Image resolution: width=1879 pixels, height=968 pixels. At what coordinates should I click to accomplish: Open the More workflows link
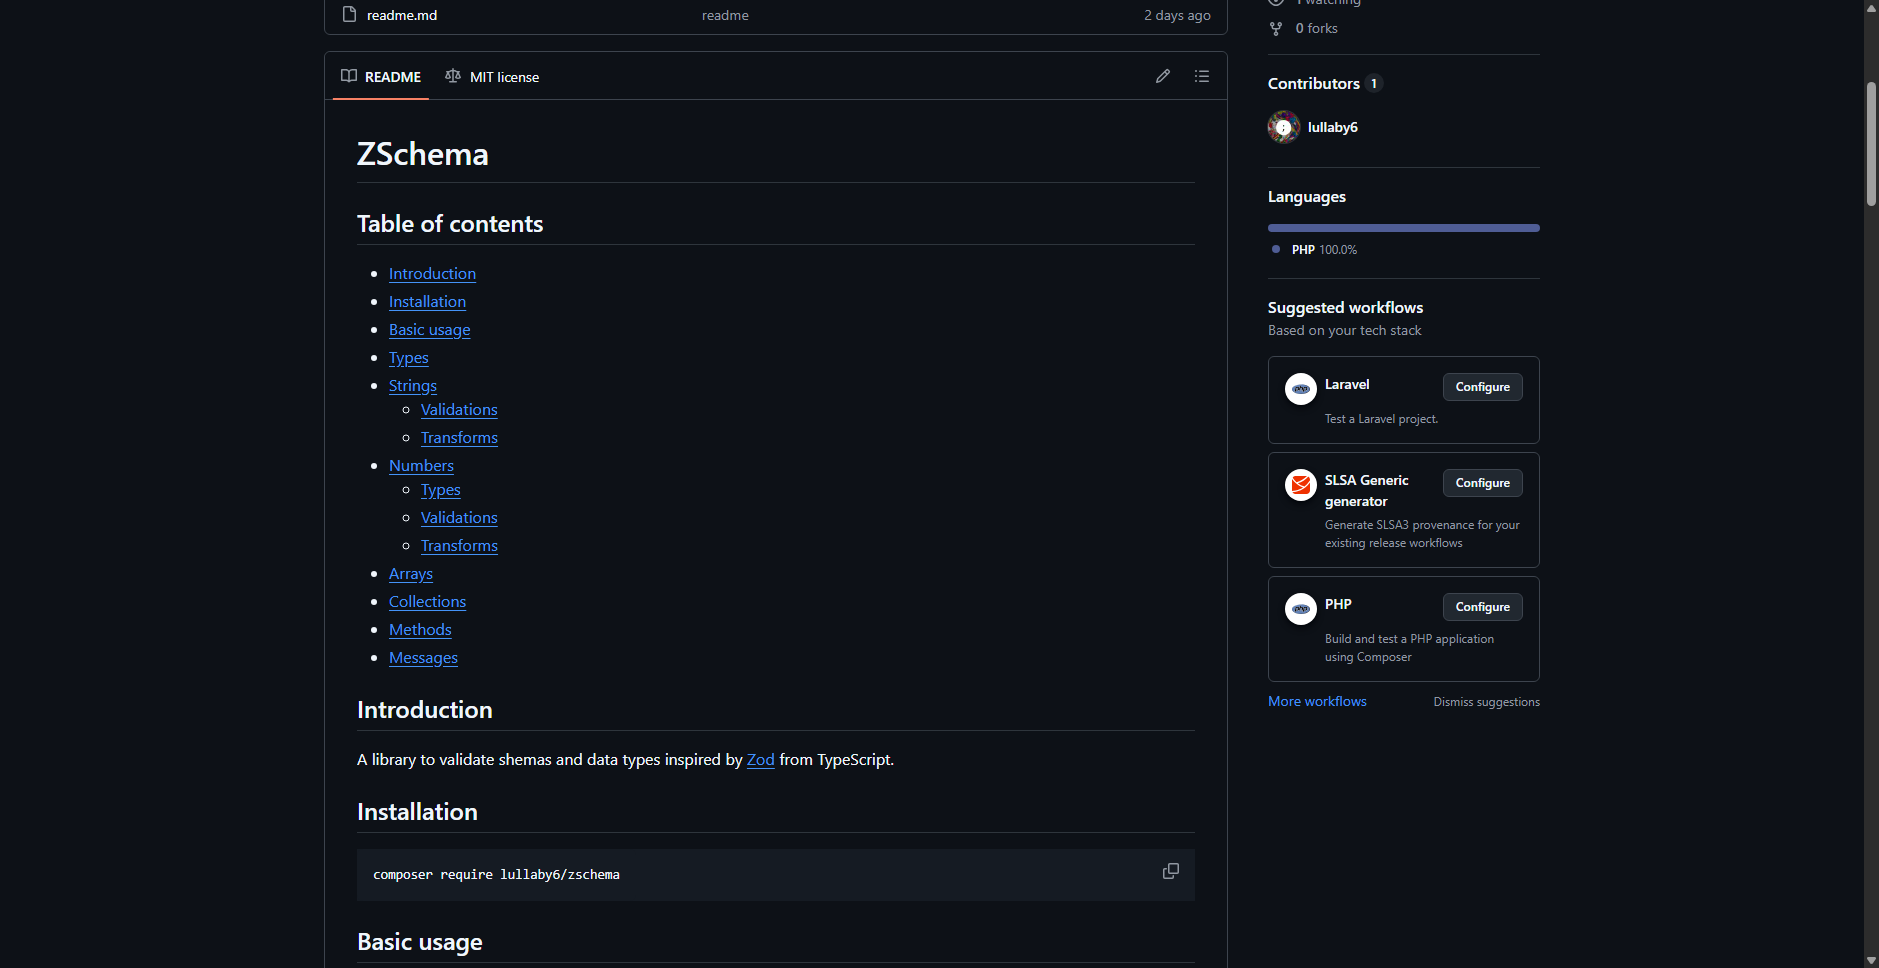pos(1317,701)
